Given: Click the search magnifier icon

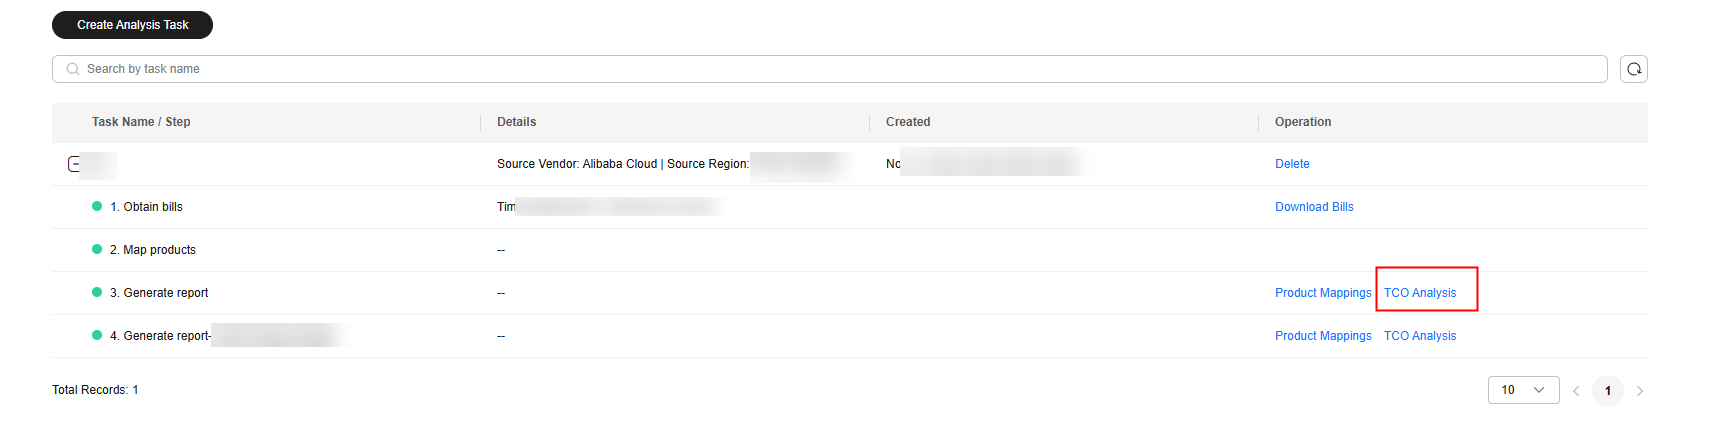Looking at the screenshot, I should [x=73, y=69].
